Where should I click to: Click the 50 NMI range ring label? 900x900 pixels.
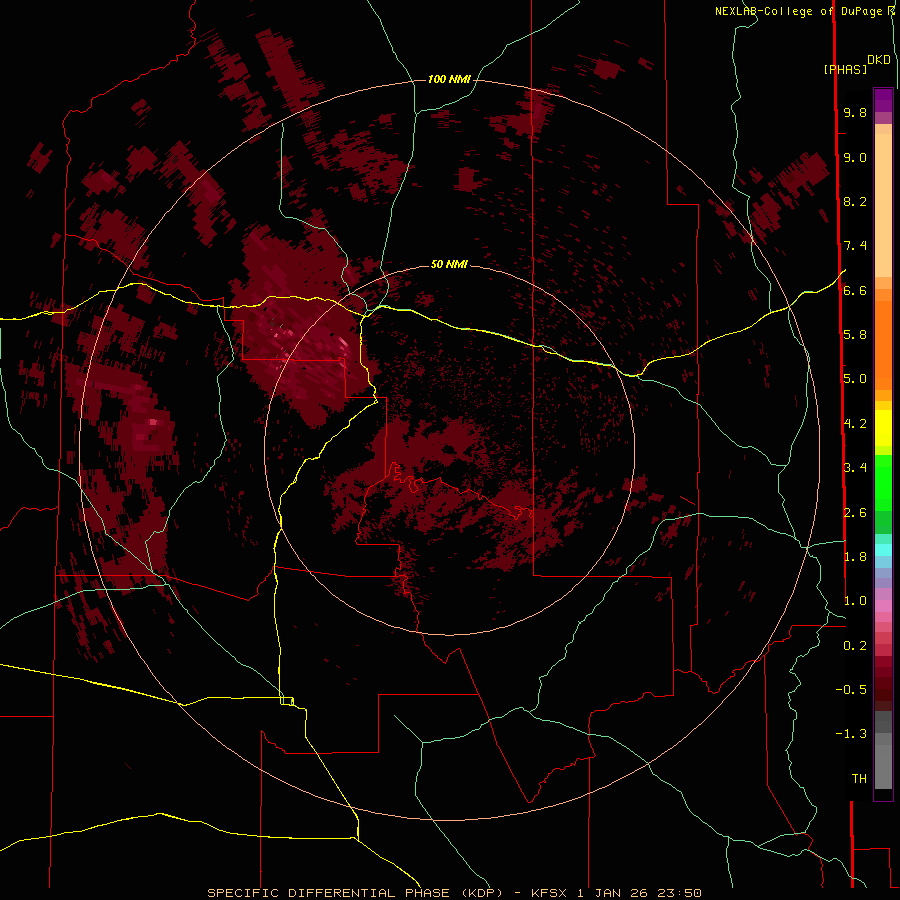pos(449,264)
